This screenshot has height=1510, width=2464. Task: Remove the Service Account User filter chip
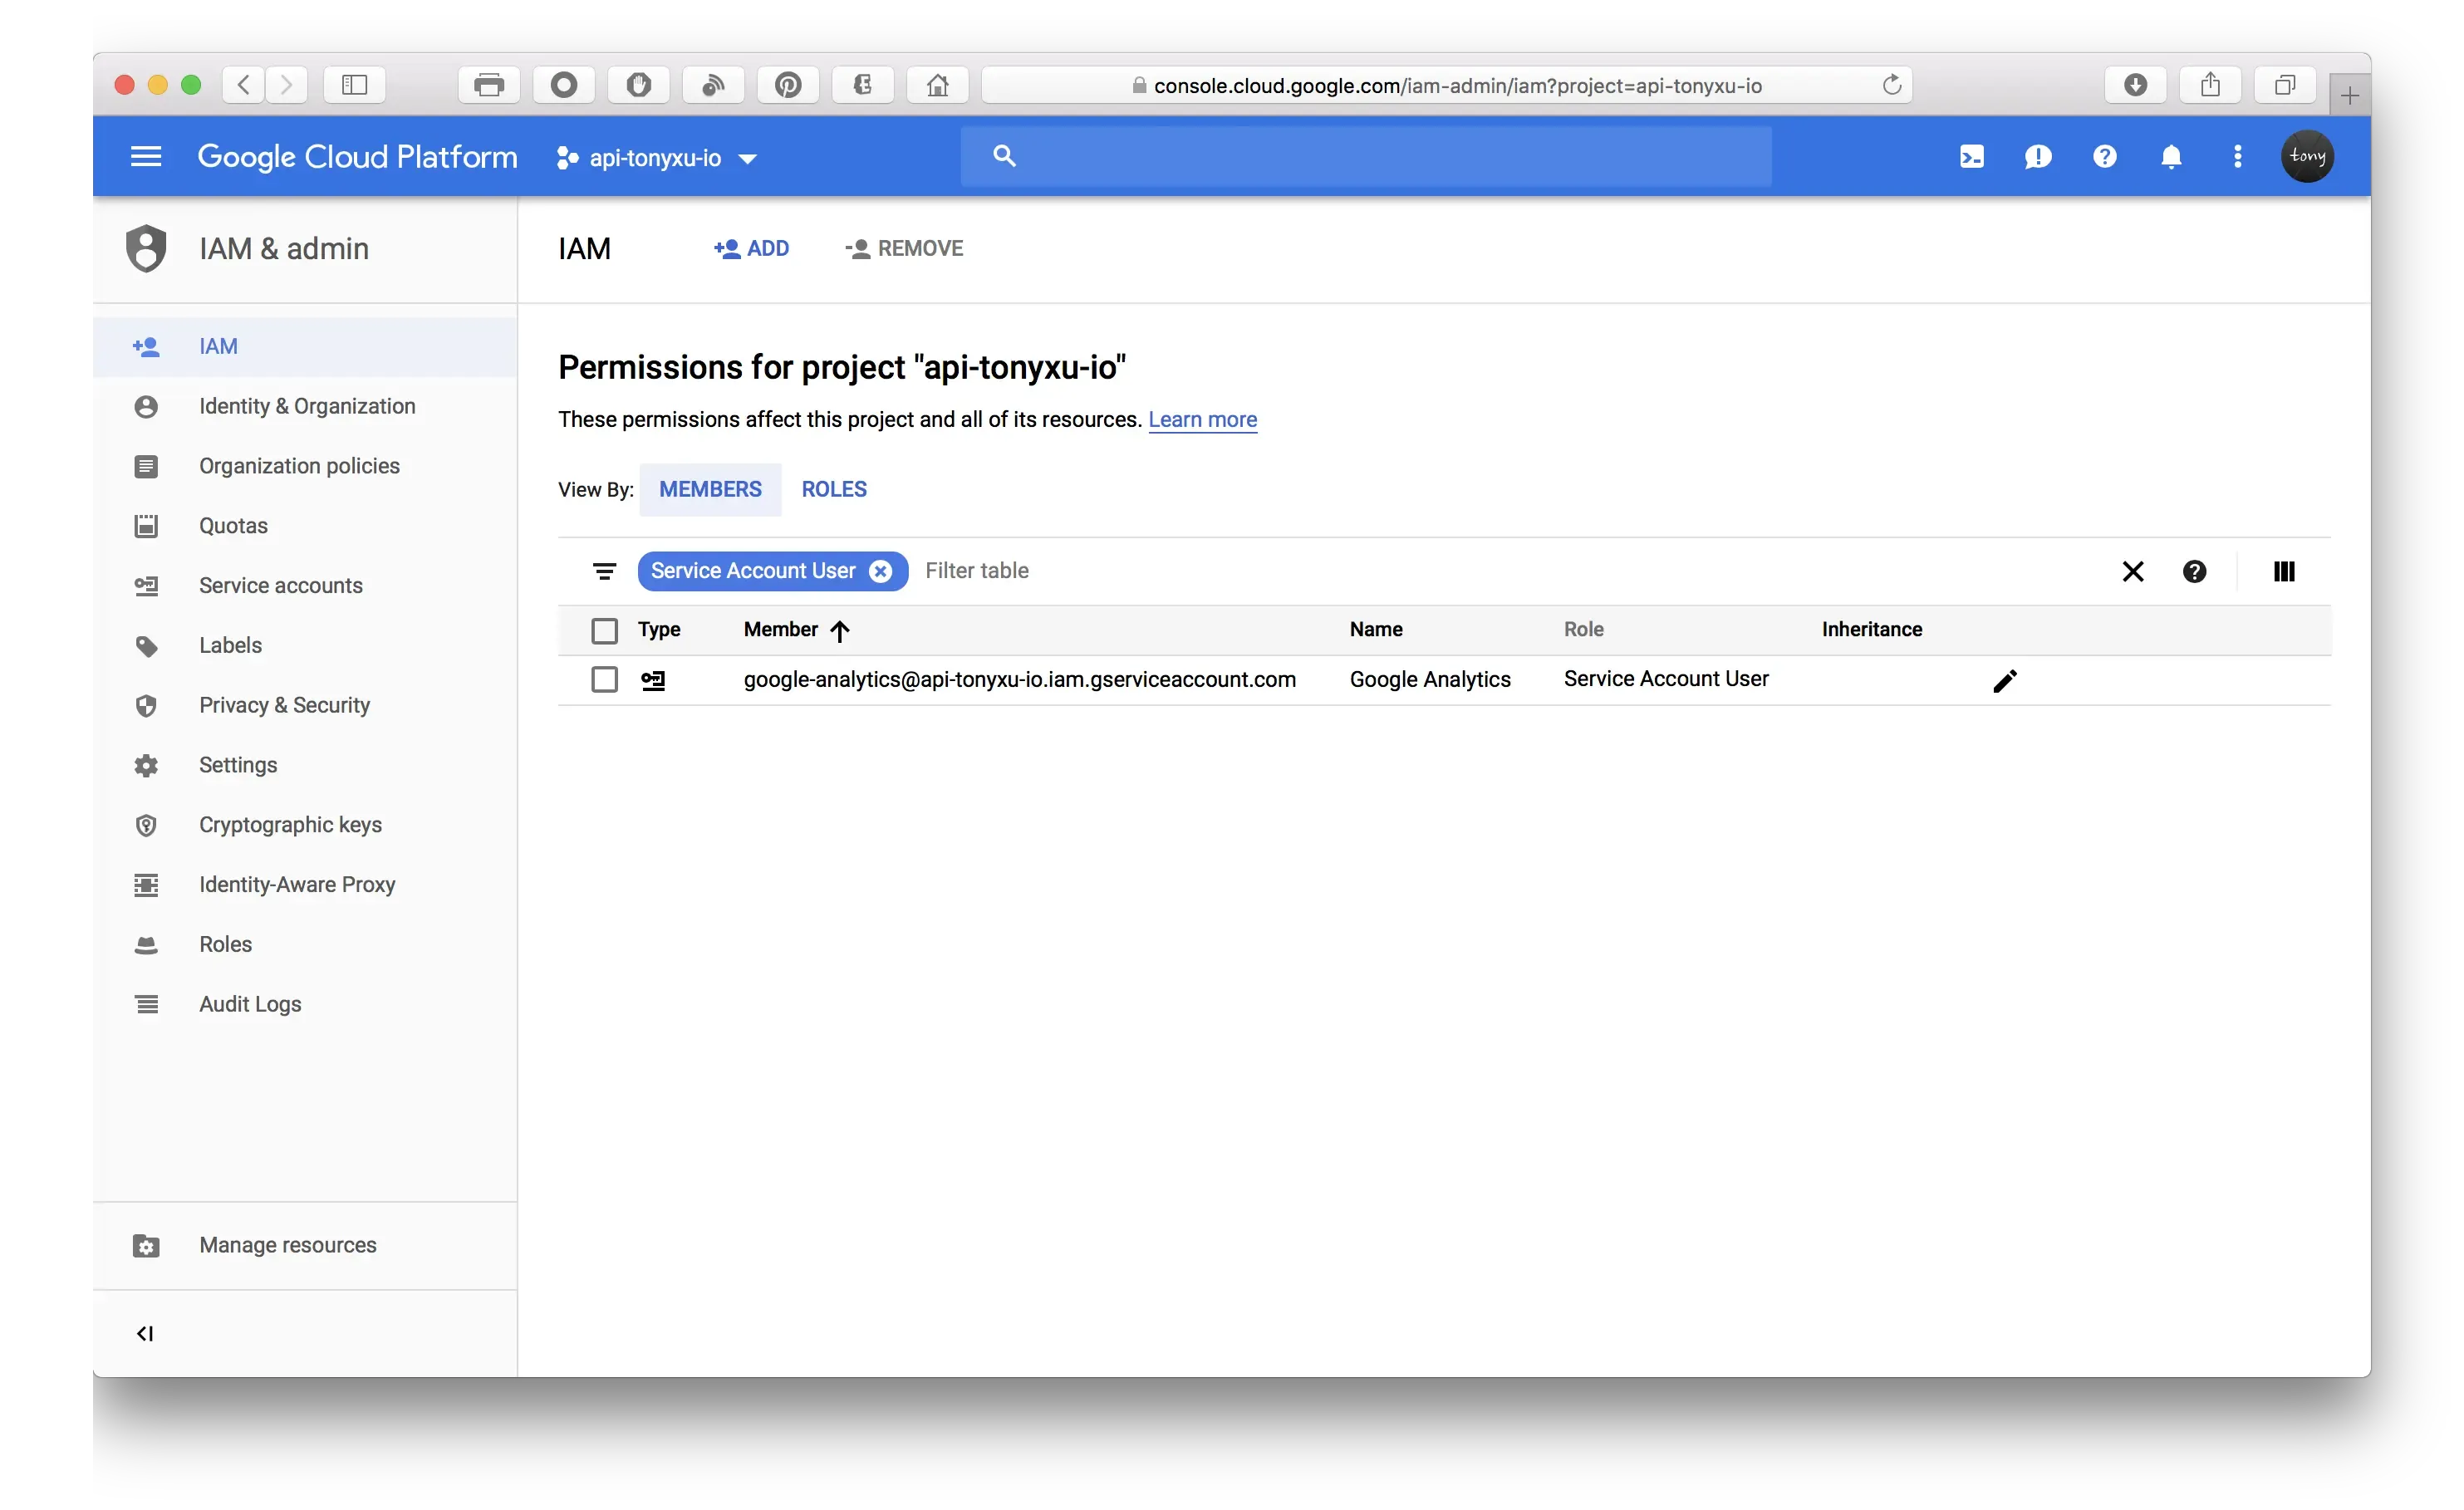point(880,571)
